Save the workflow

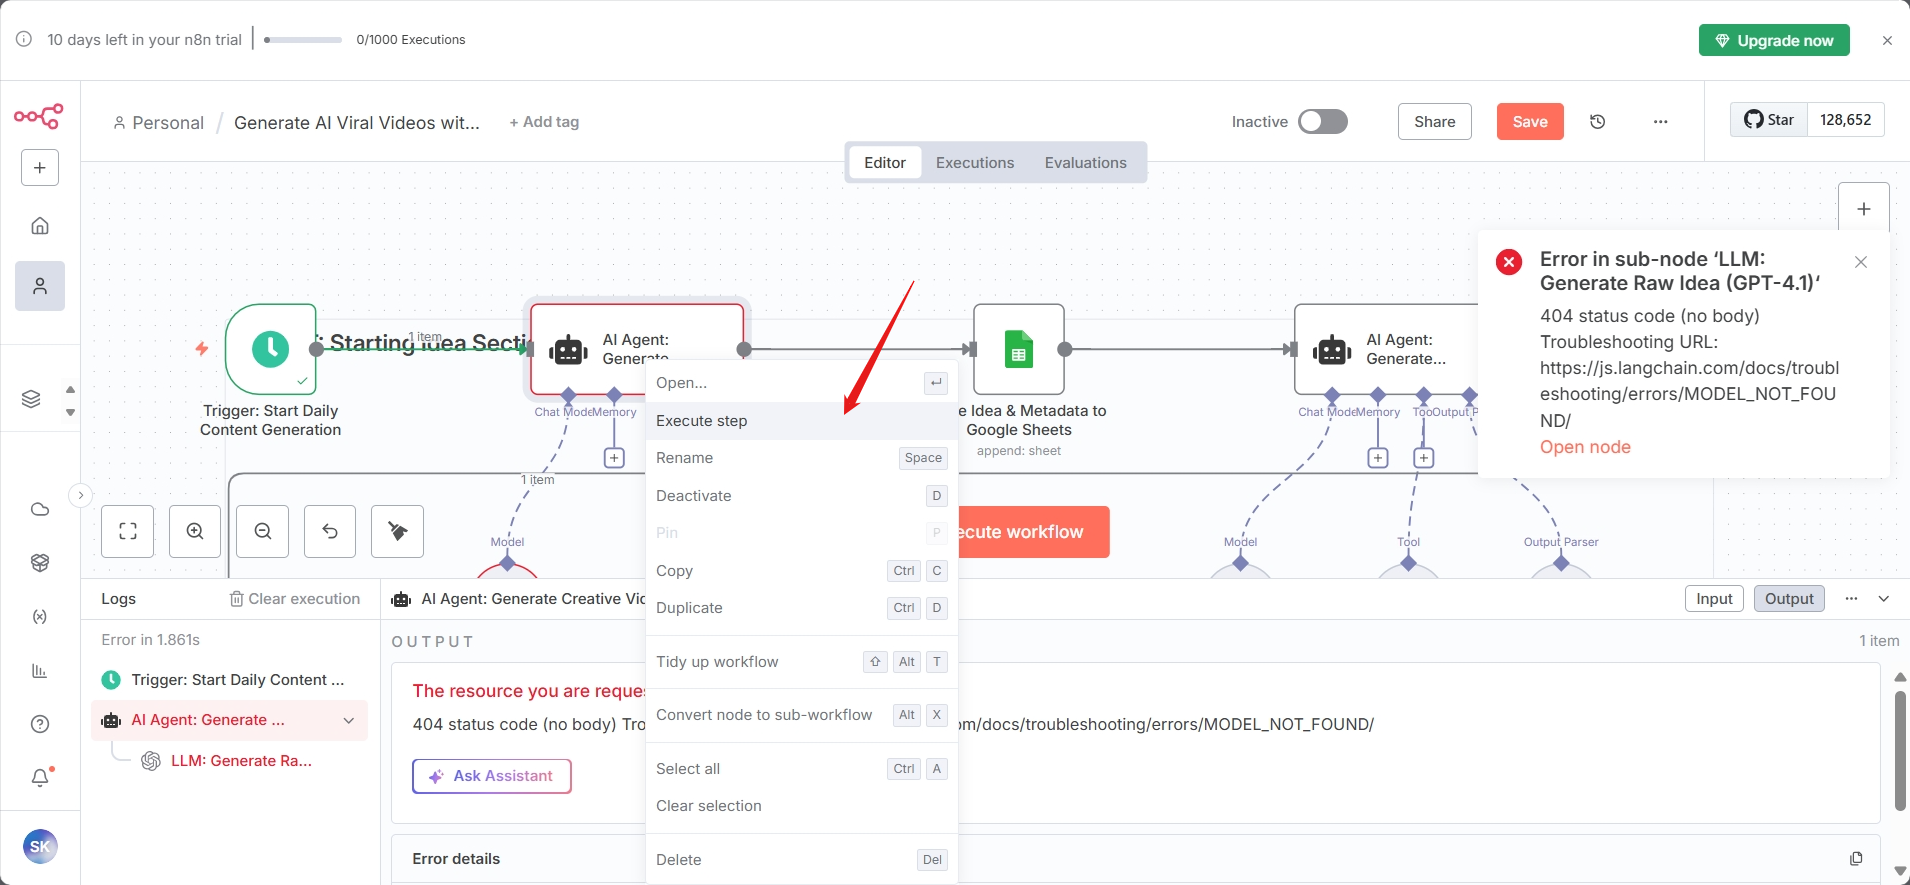[x=1530, y=122]
